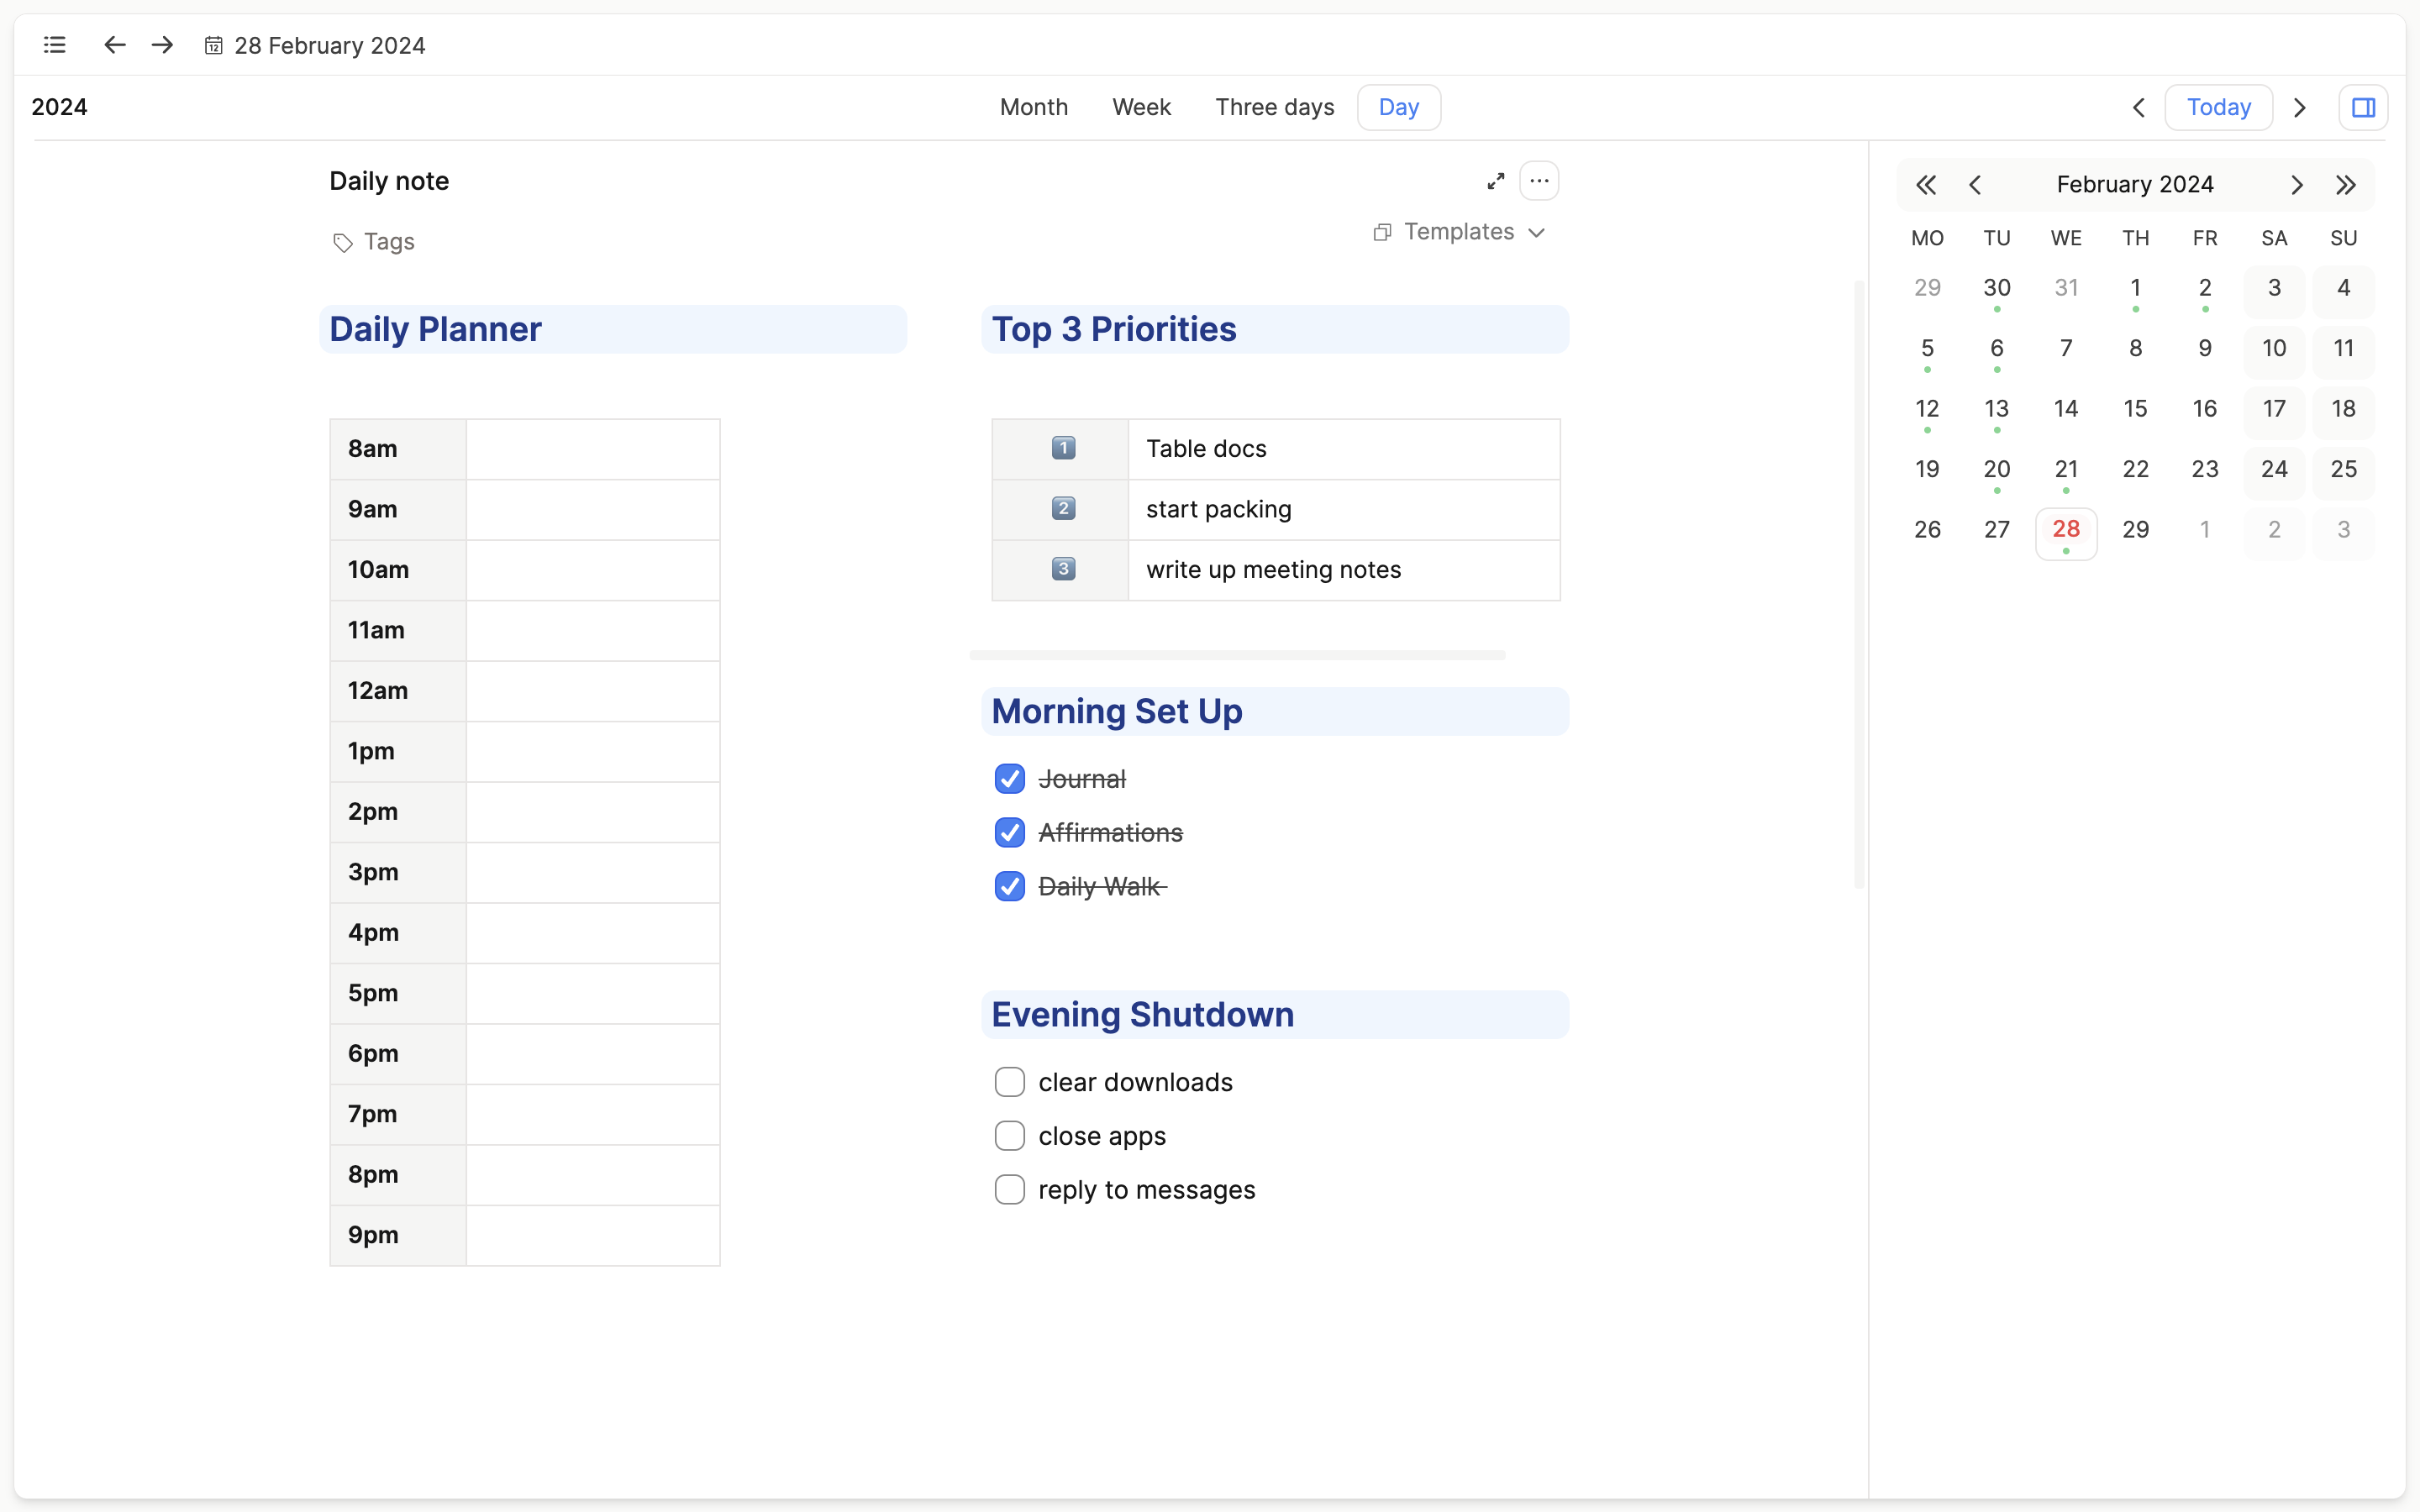
Task: Click the Tags expander in daily note
Action: click(x=371, y=240)
